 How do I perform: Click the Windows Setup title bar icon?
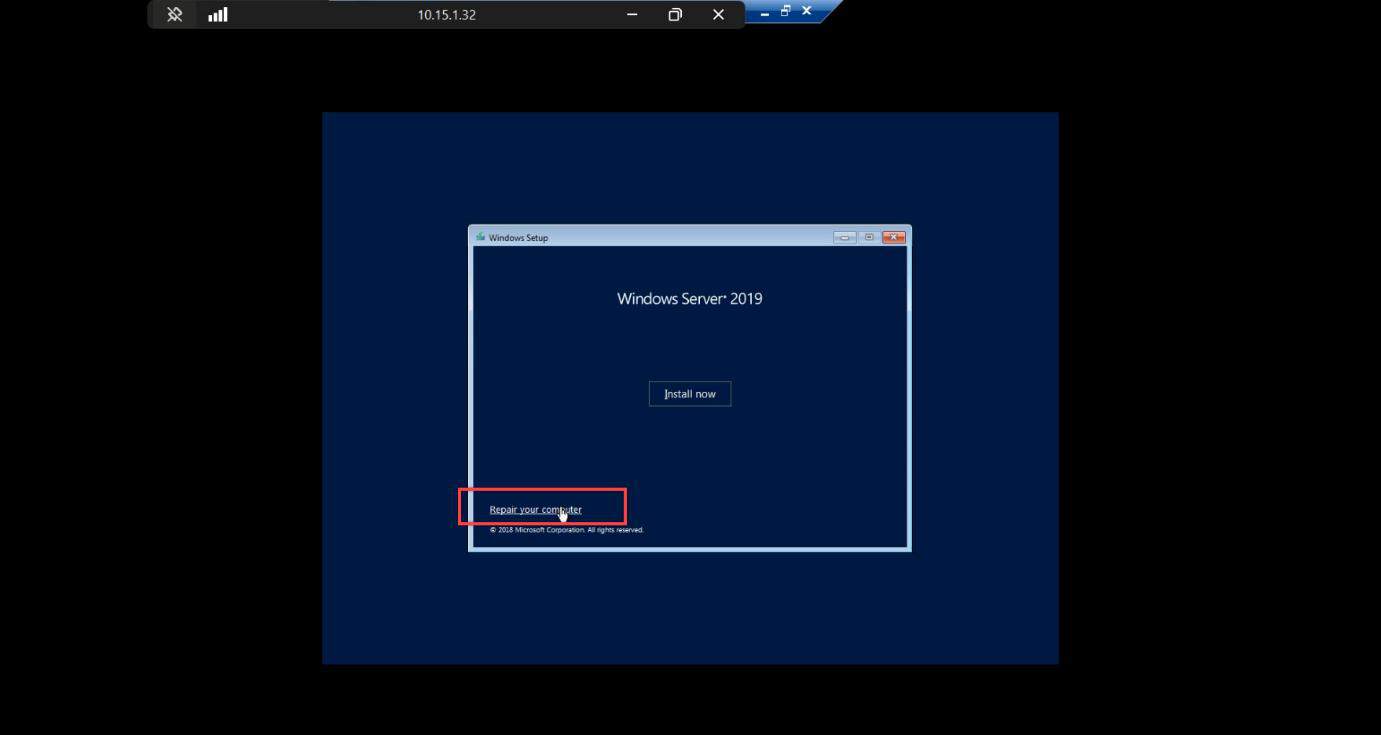[481, 237]
